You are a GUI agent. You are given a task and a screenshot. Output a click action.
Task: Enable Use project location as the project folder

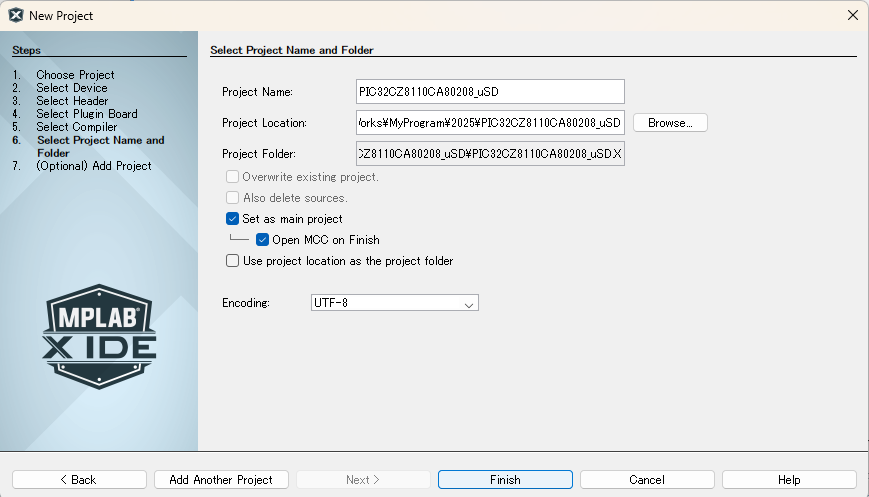pos(233,261)
